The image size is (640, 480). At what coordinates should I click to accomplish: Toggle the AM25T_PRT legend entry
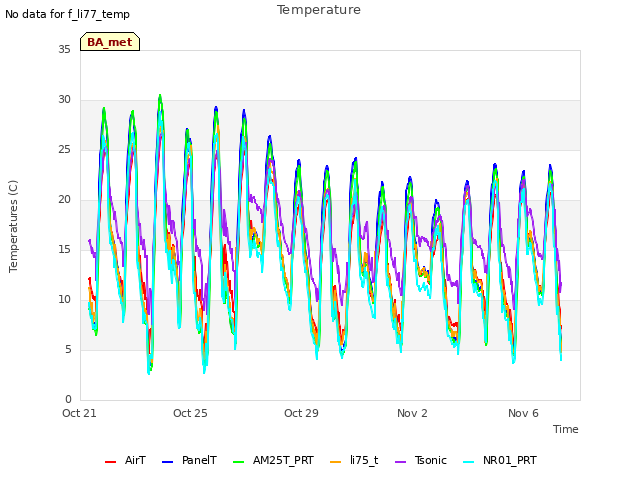point(273,460)
